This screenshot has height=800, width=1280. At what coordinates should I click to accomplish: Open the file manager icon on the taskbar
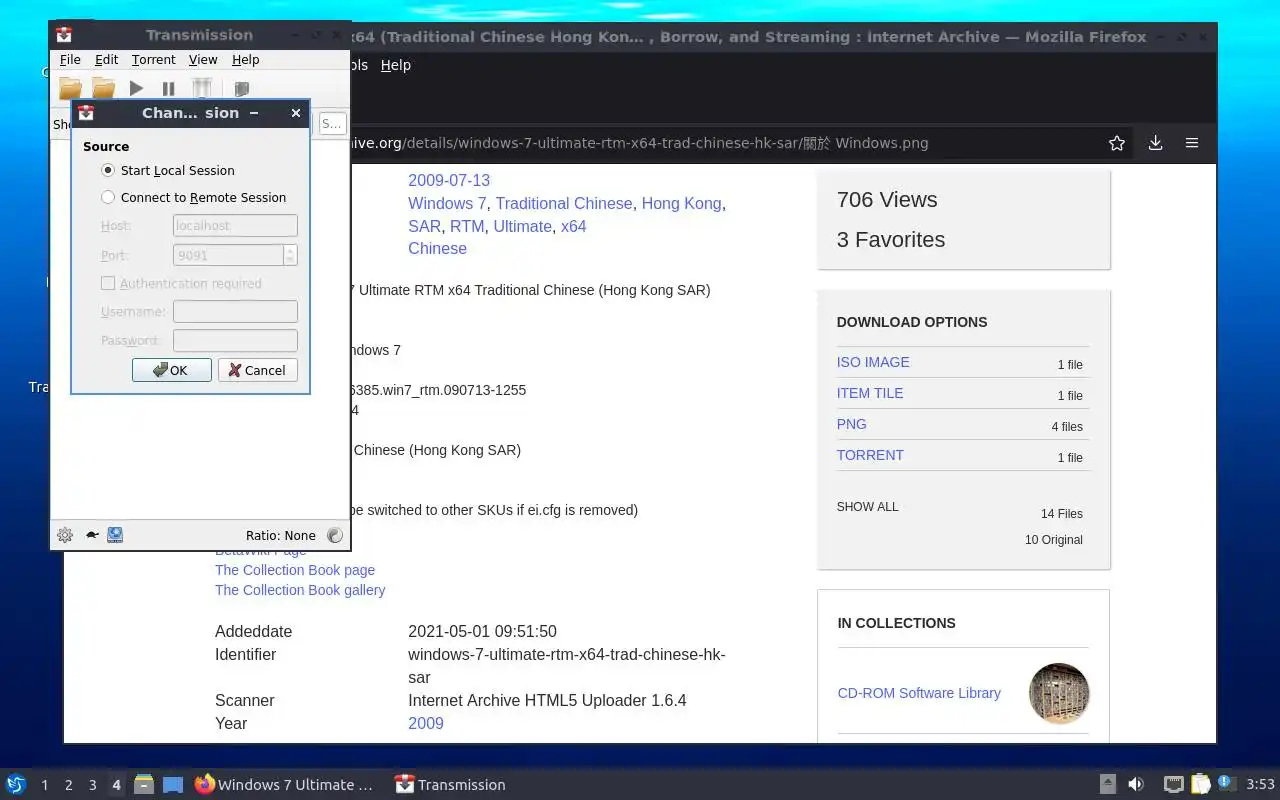pos(143,784)
